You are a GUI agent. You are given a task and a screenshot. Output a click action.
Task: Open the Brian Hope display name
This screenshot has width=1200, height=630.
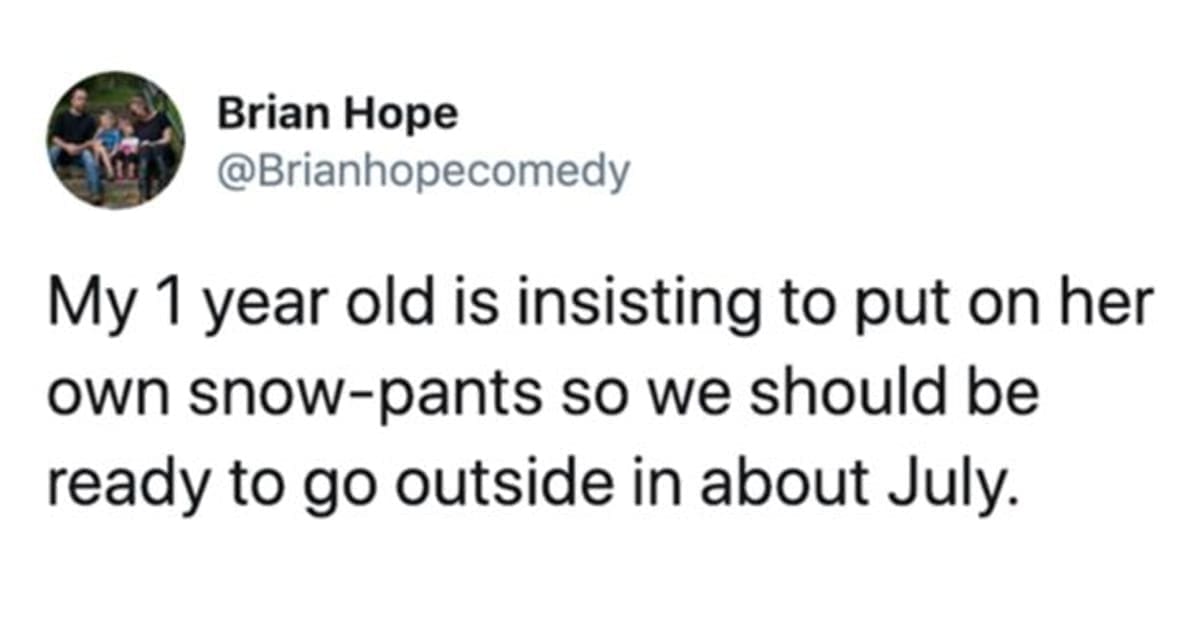(x=338, y=115)
